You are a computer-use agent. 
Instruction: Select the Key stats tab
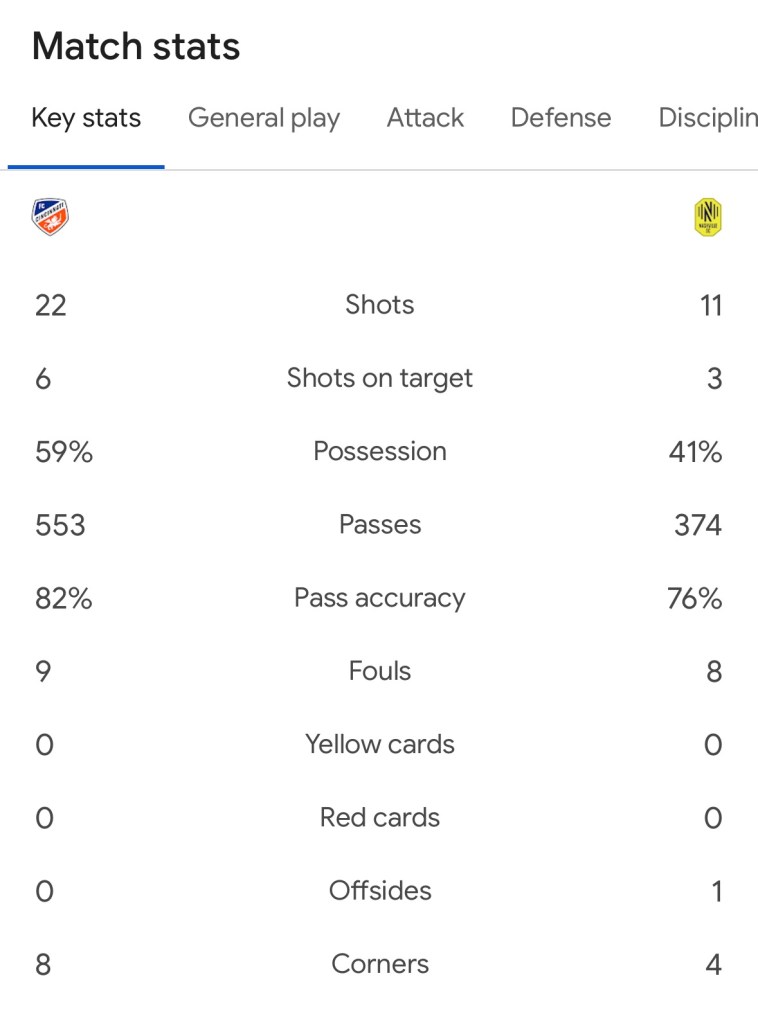[x=86, y=118]
